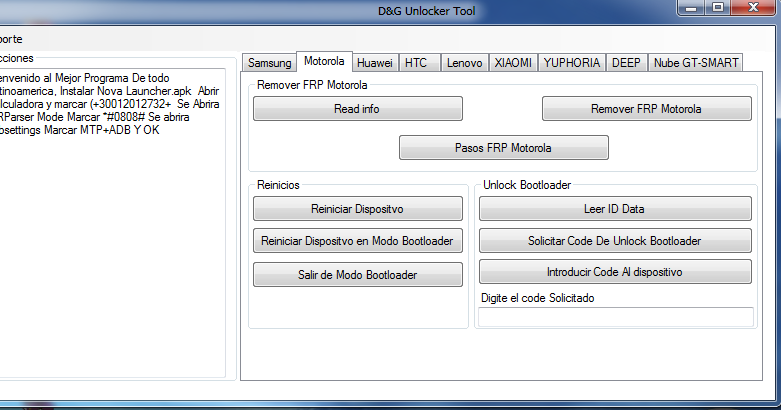This screenshot has width=781, height=410.
Task: Click Leer ID Data button
Action: (x=615, y=209)
